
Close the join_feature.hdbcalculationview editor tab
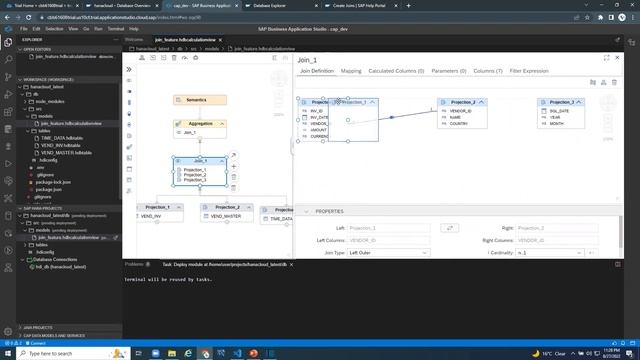pyautogui.click(x=220, y=40)
